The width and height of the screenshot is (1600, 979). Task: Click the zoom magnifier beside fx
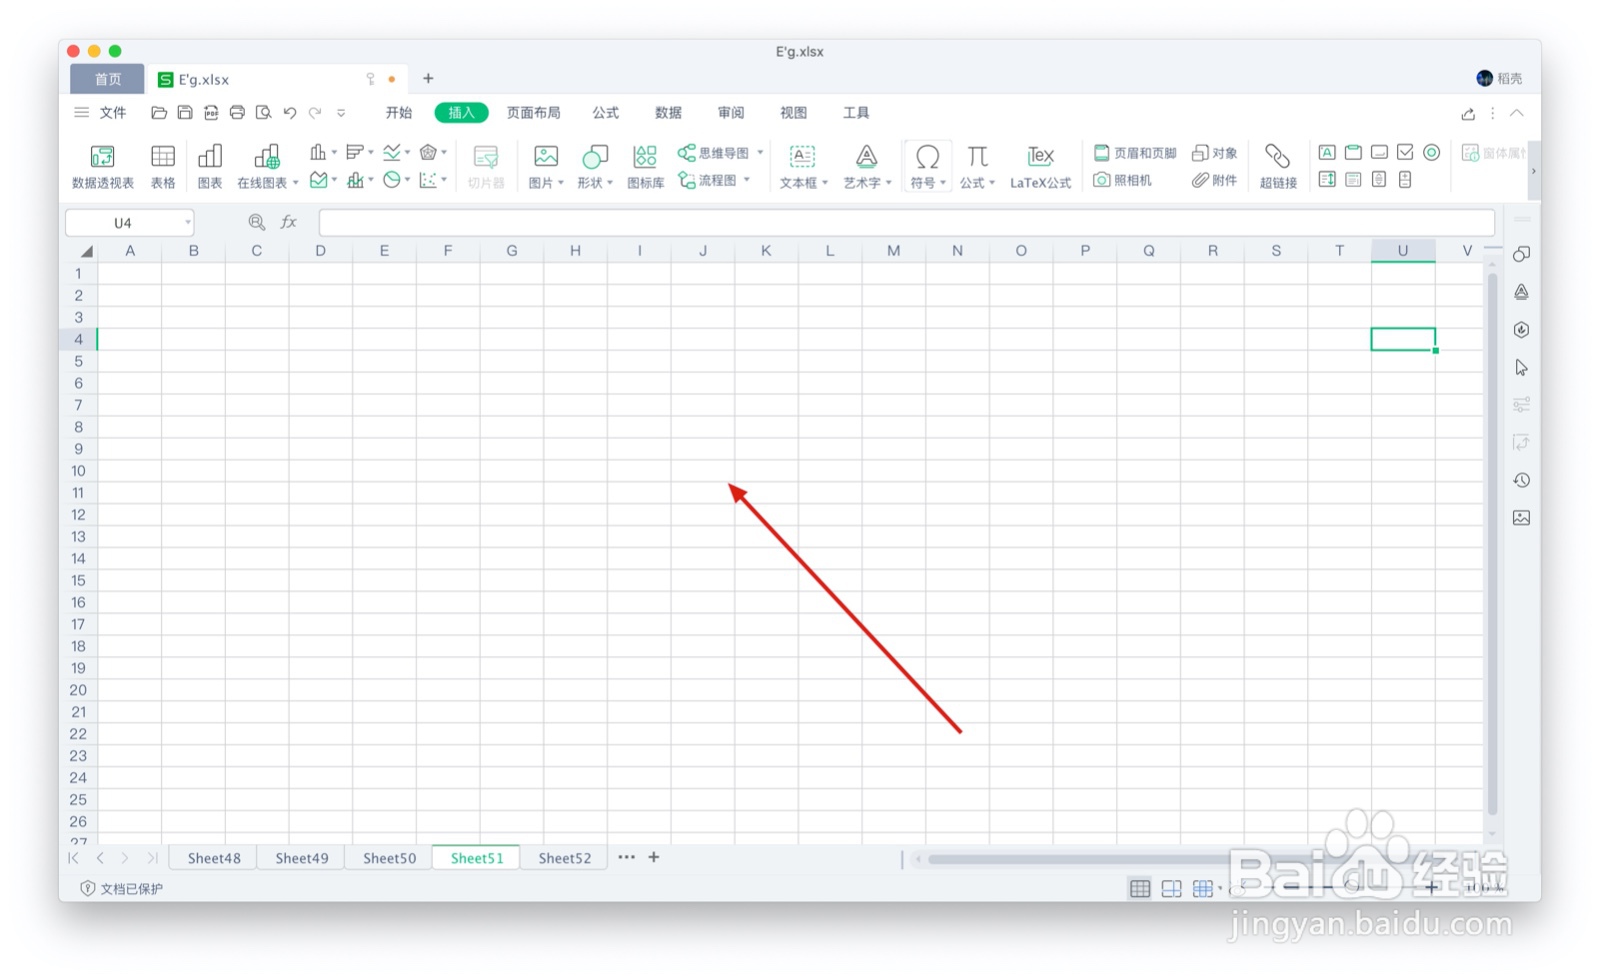point(257,222)
